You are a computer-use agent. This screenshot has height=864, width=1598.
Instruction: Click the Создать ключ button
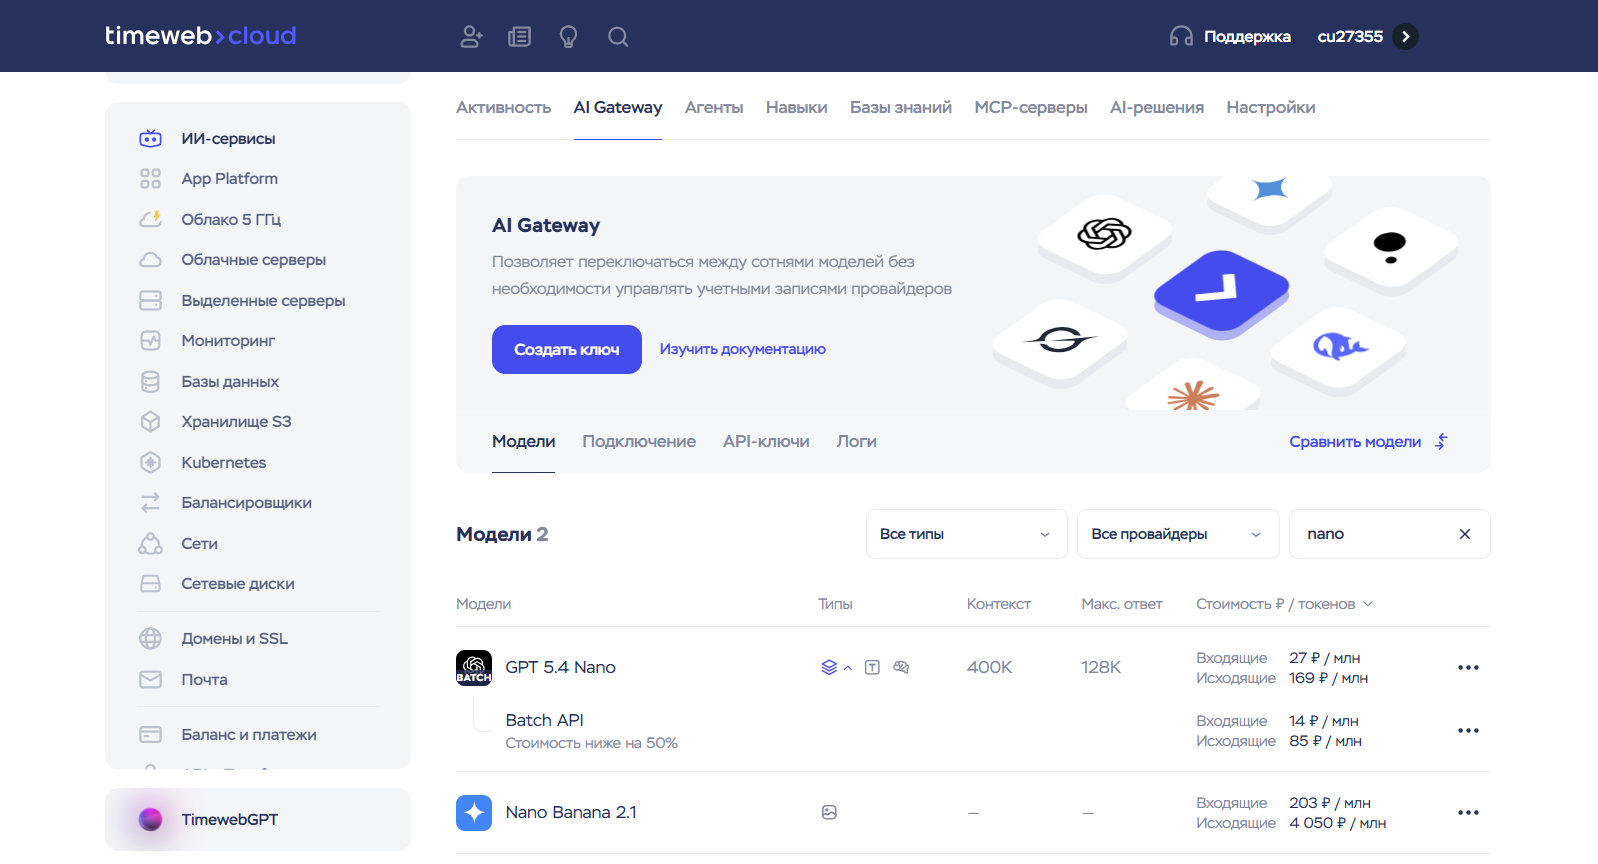pos(567,349)
